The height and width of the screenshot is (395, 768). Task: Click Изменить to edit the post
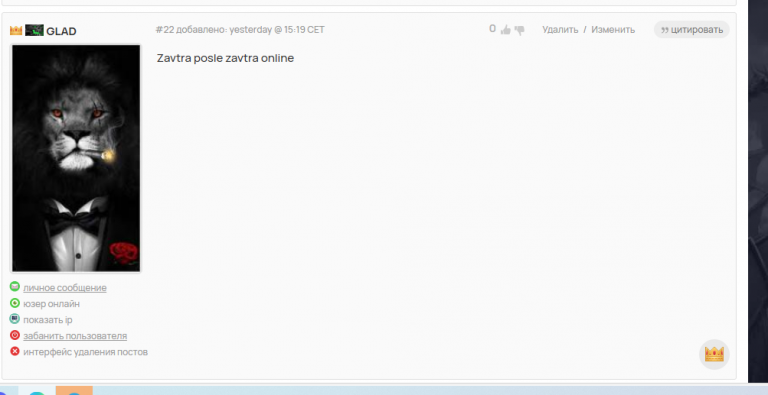click(613, 29)
